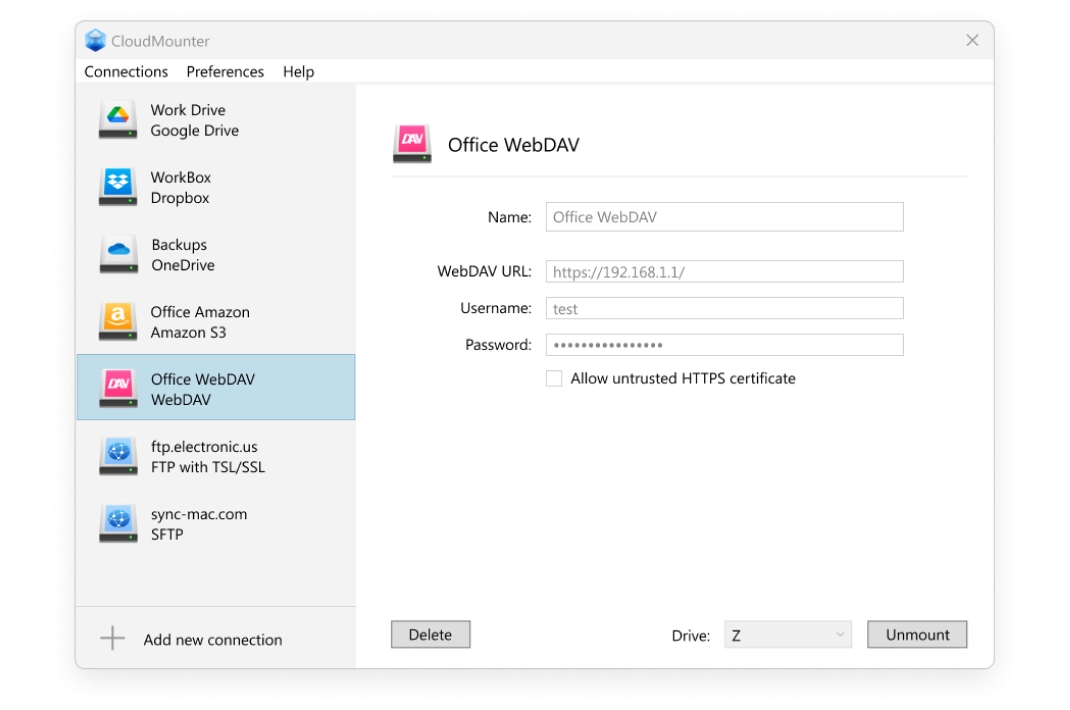The width and height of the screenshot is (1070, 710).
Task: Select the Backups OneDrive drive icon
Action: (x=118, y=254)
